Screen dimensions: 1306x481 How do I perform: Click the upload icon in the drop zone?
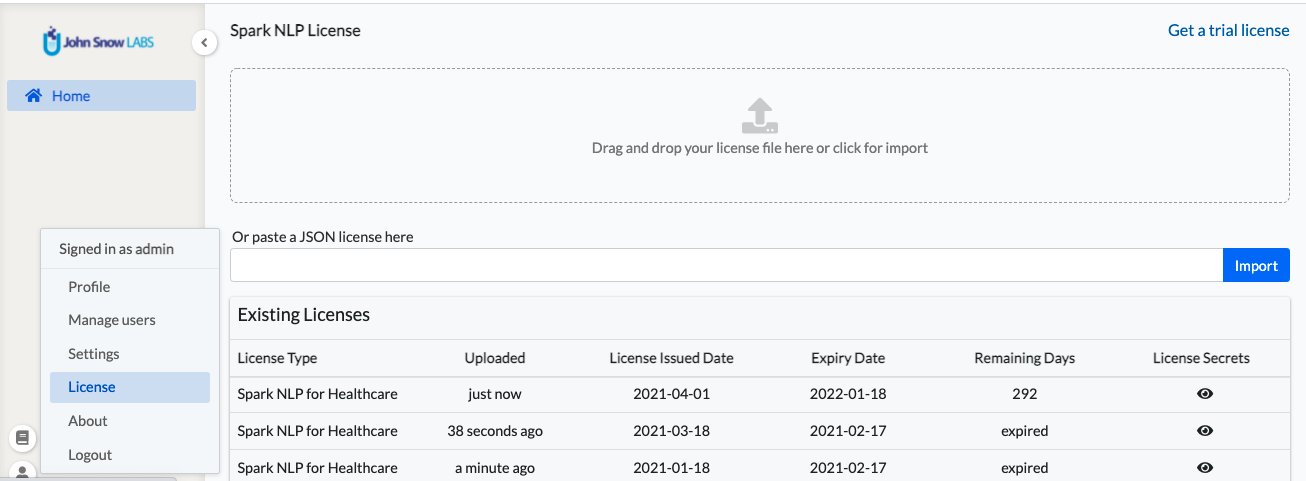click(759, 116)
